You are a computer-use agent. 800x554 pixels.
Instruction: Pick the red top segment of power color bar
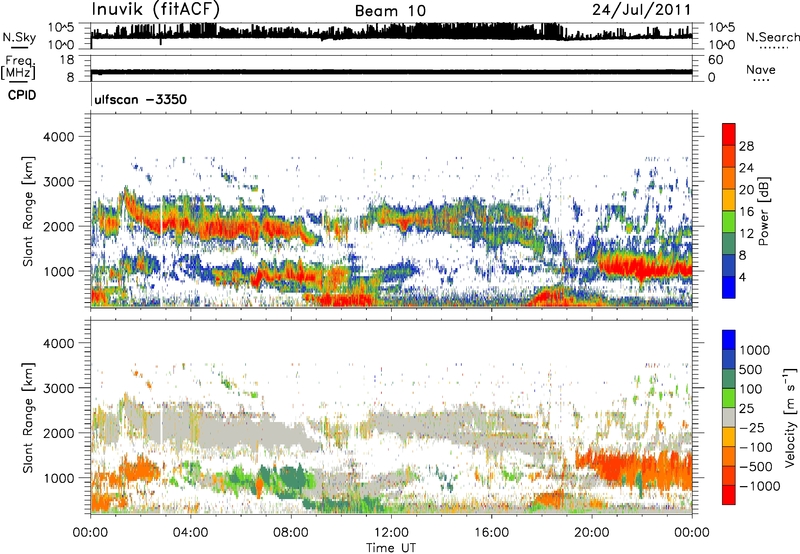coord(729,134)
